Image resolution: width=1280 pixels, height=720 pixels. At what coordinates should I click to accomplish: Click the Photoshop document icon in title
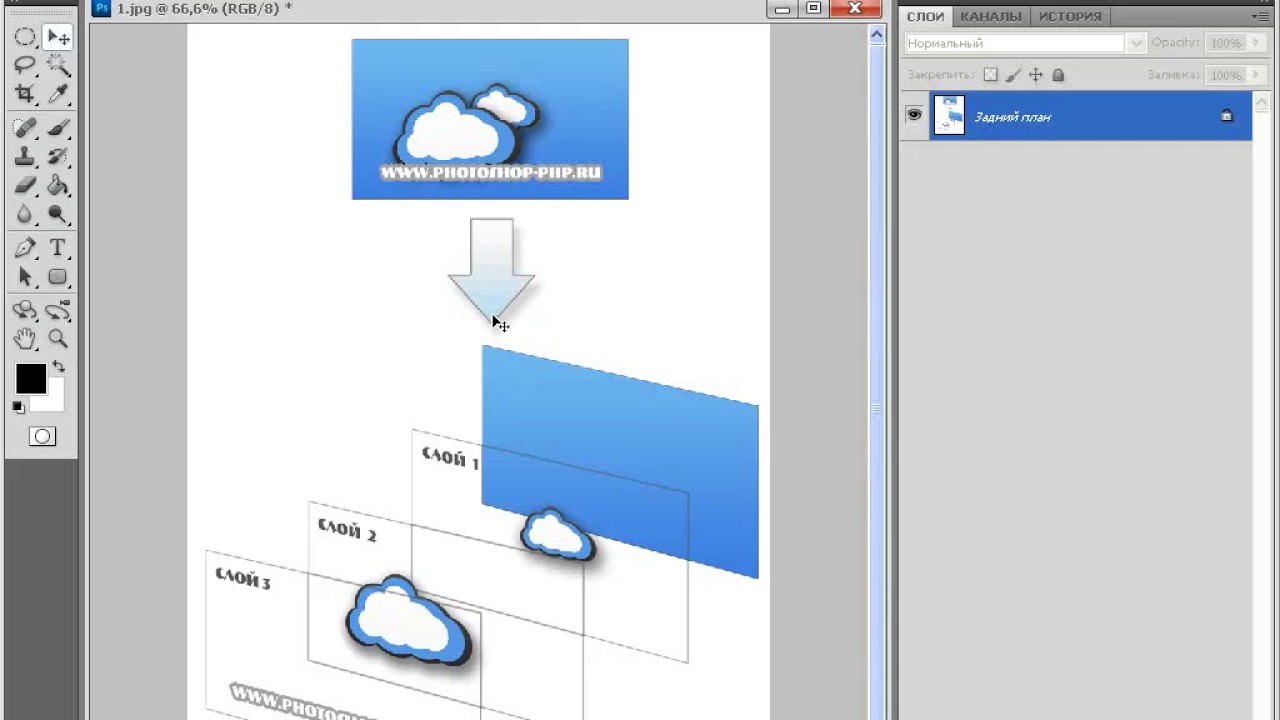tap(101, 9)
